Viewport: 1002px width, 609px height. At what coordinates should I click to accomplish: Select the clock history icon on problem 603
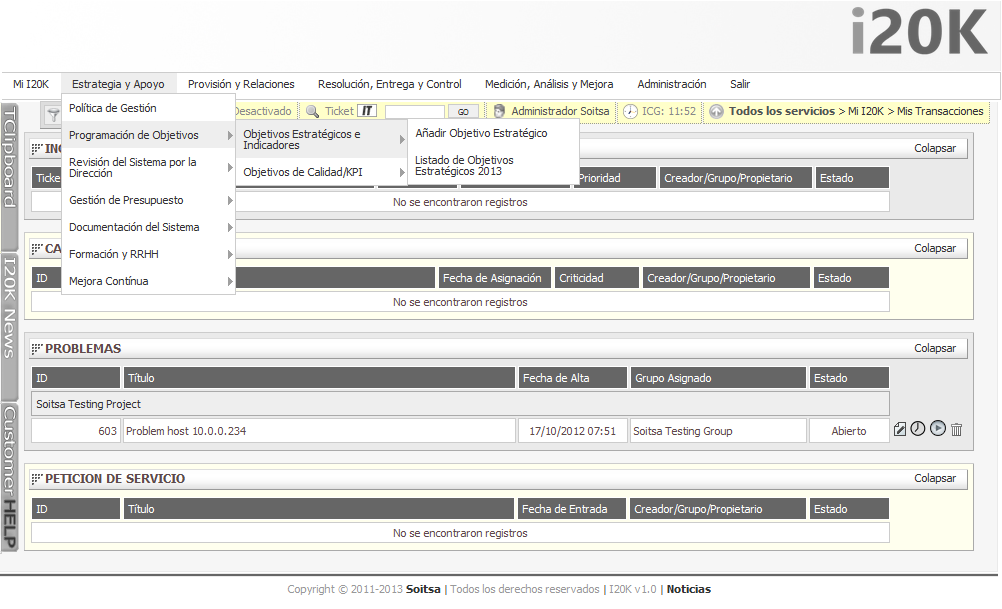919,429
